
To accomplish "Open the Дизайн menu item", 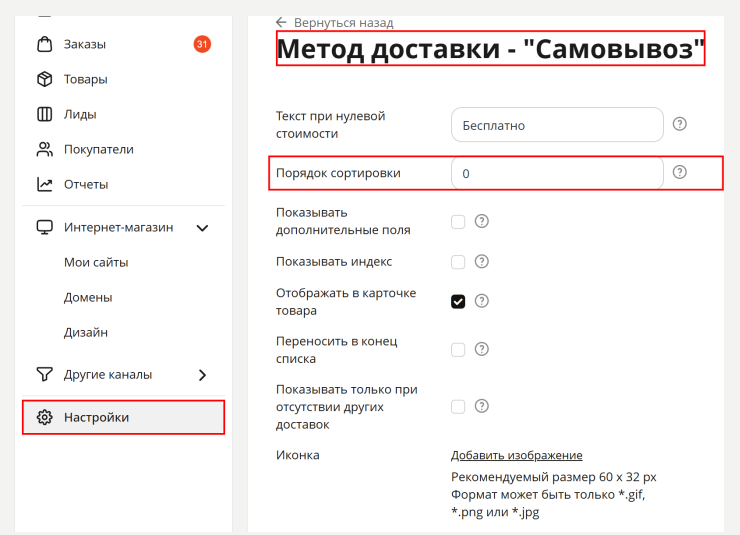I will (x=86, y=333).
